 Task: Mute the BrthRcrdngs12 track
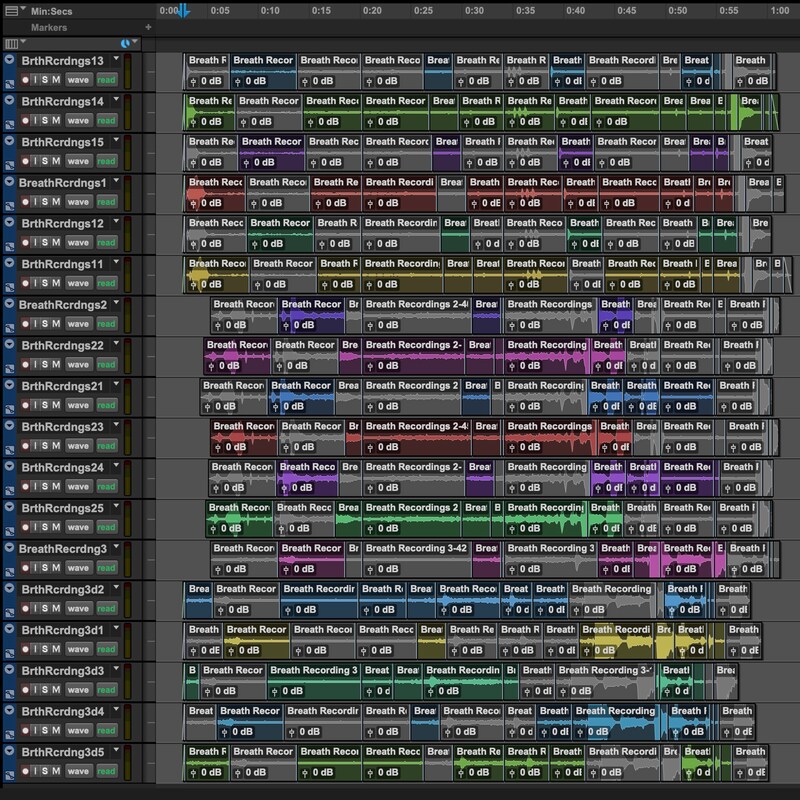56,242
